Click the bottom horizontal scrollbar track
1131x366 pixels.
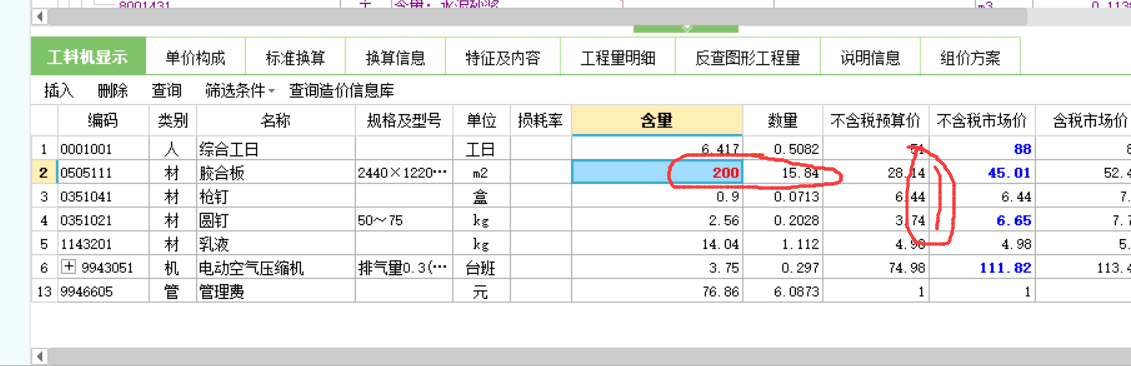click(x=588, y=357)
